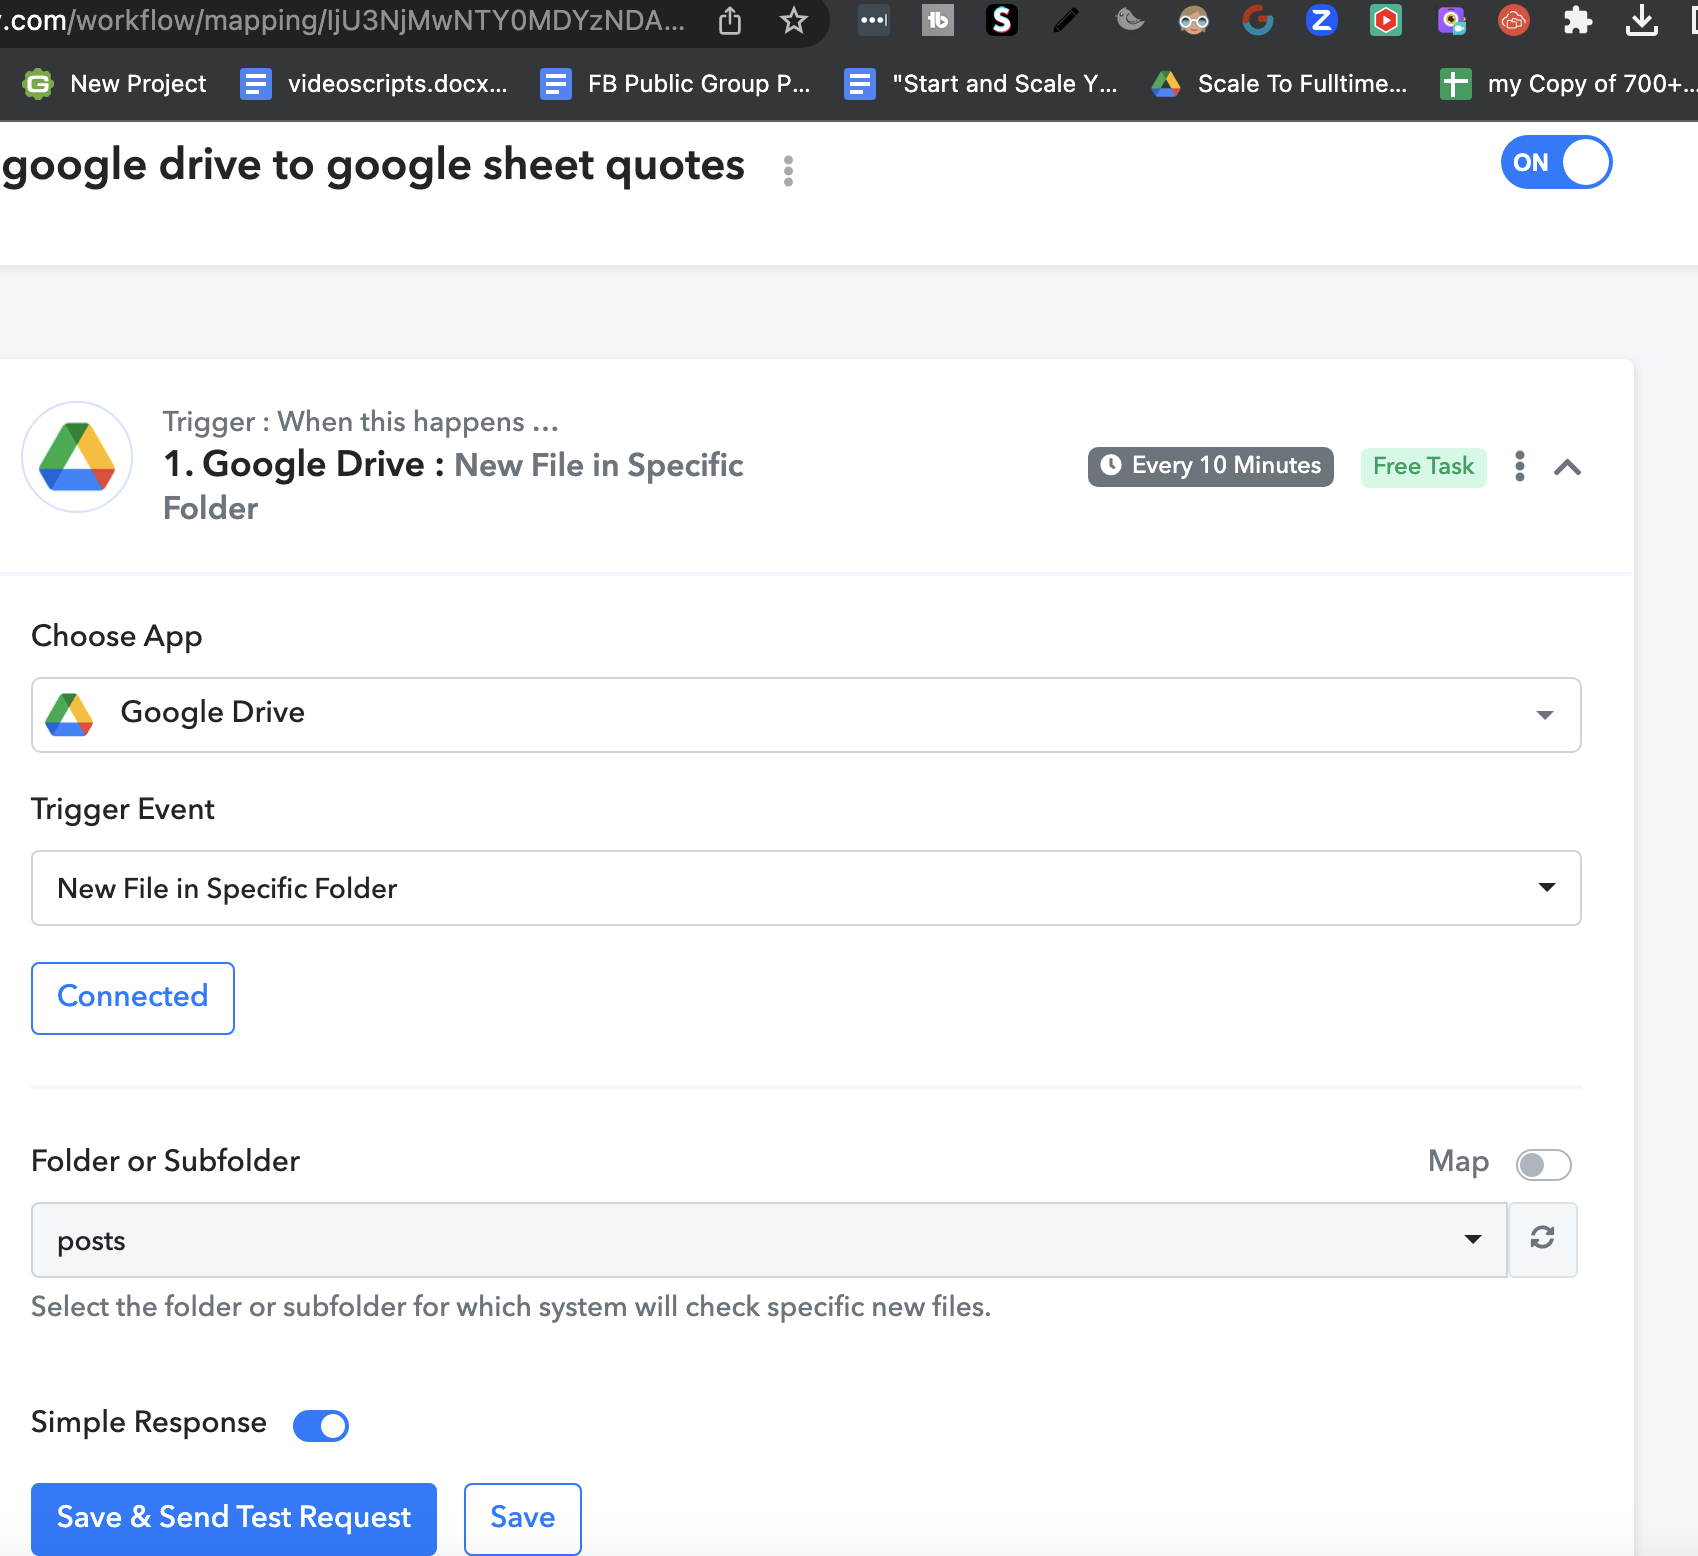Open my Copy of 700+ bookmark
The image size is (1698, 1556).
(x=1568, y=84)
